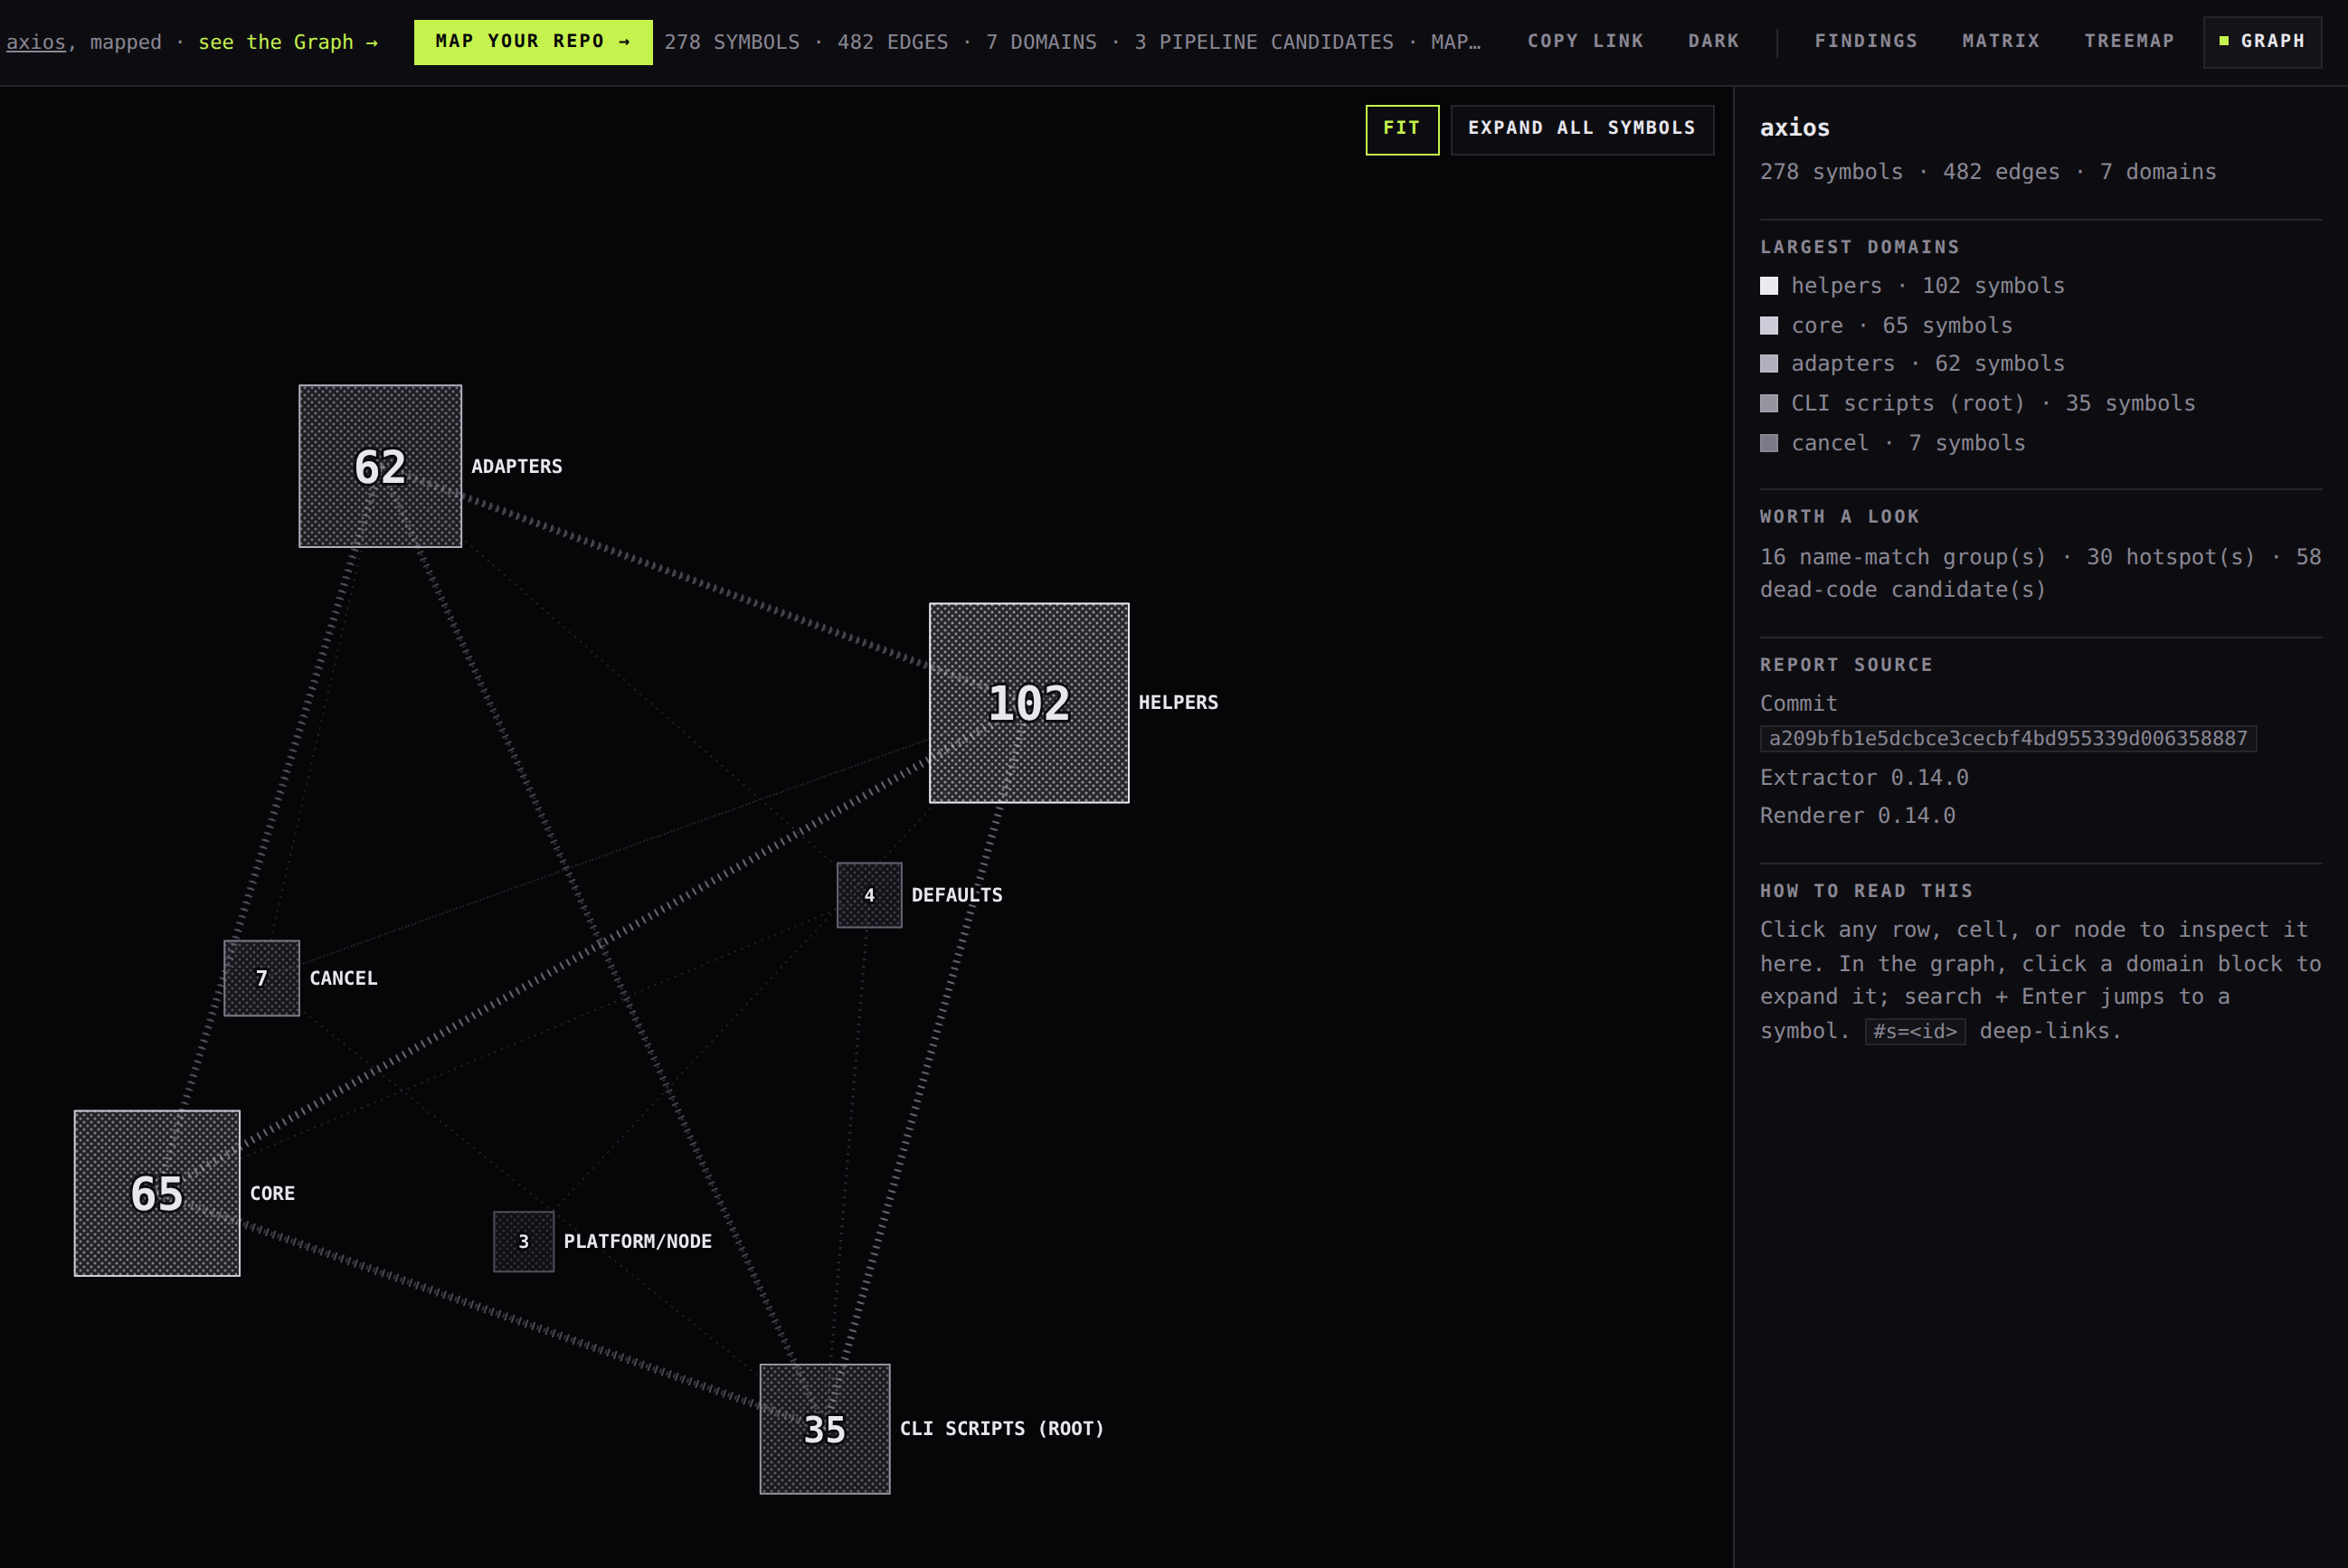Expand the HELPERS domain block (102)
Screen dimensions: 2348x1568
(x=1029, y=703)
